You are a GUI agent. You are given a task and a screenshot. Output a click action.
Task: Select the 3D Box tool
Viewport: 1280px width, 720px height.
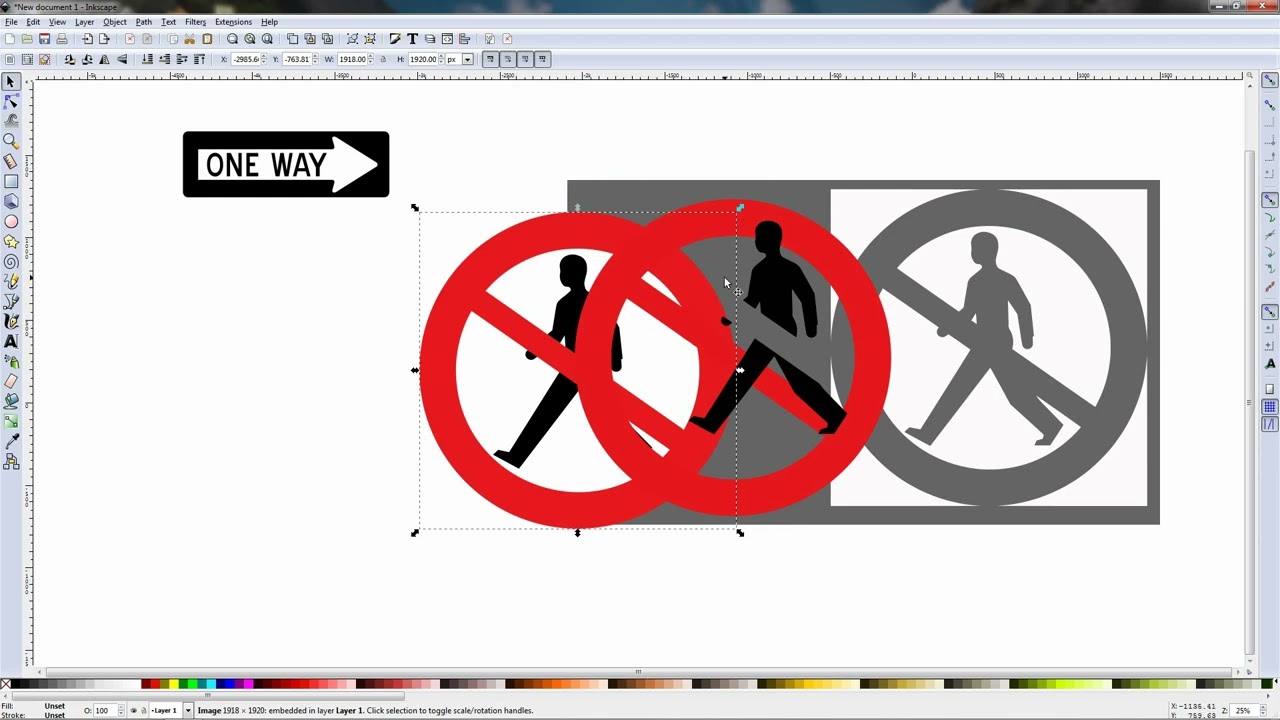click(11, 201)
